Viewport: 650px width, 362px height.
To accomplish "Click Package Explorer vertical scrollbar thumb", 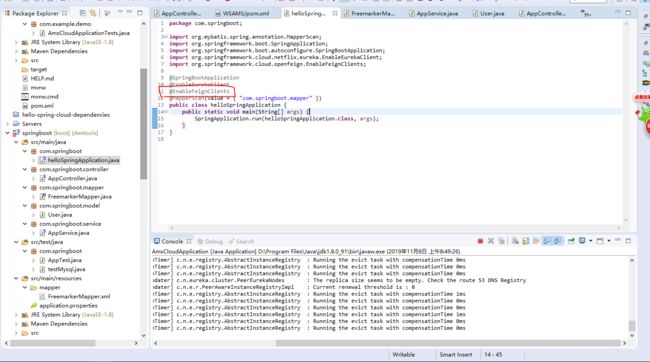I will pos(143,124).
